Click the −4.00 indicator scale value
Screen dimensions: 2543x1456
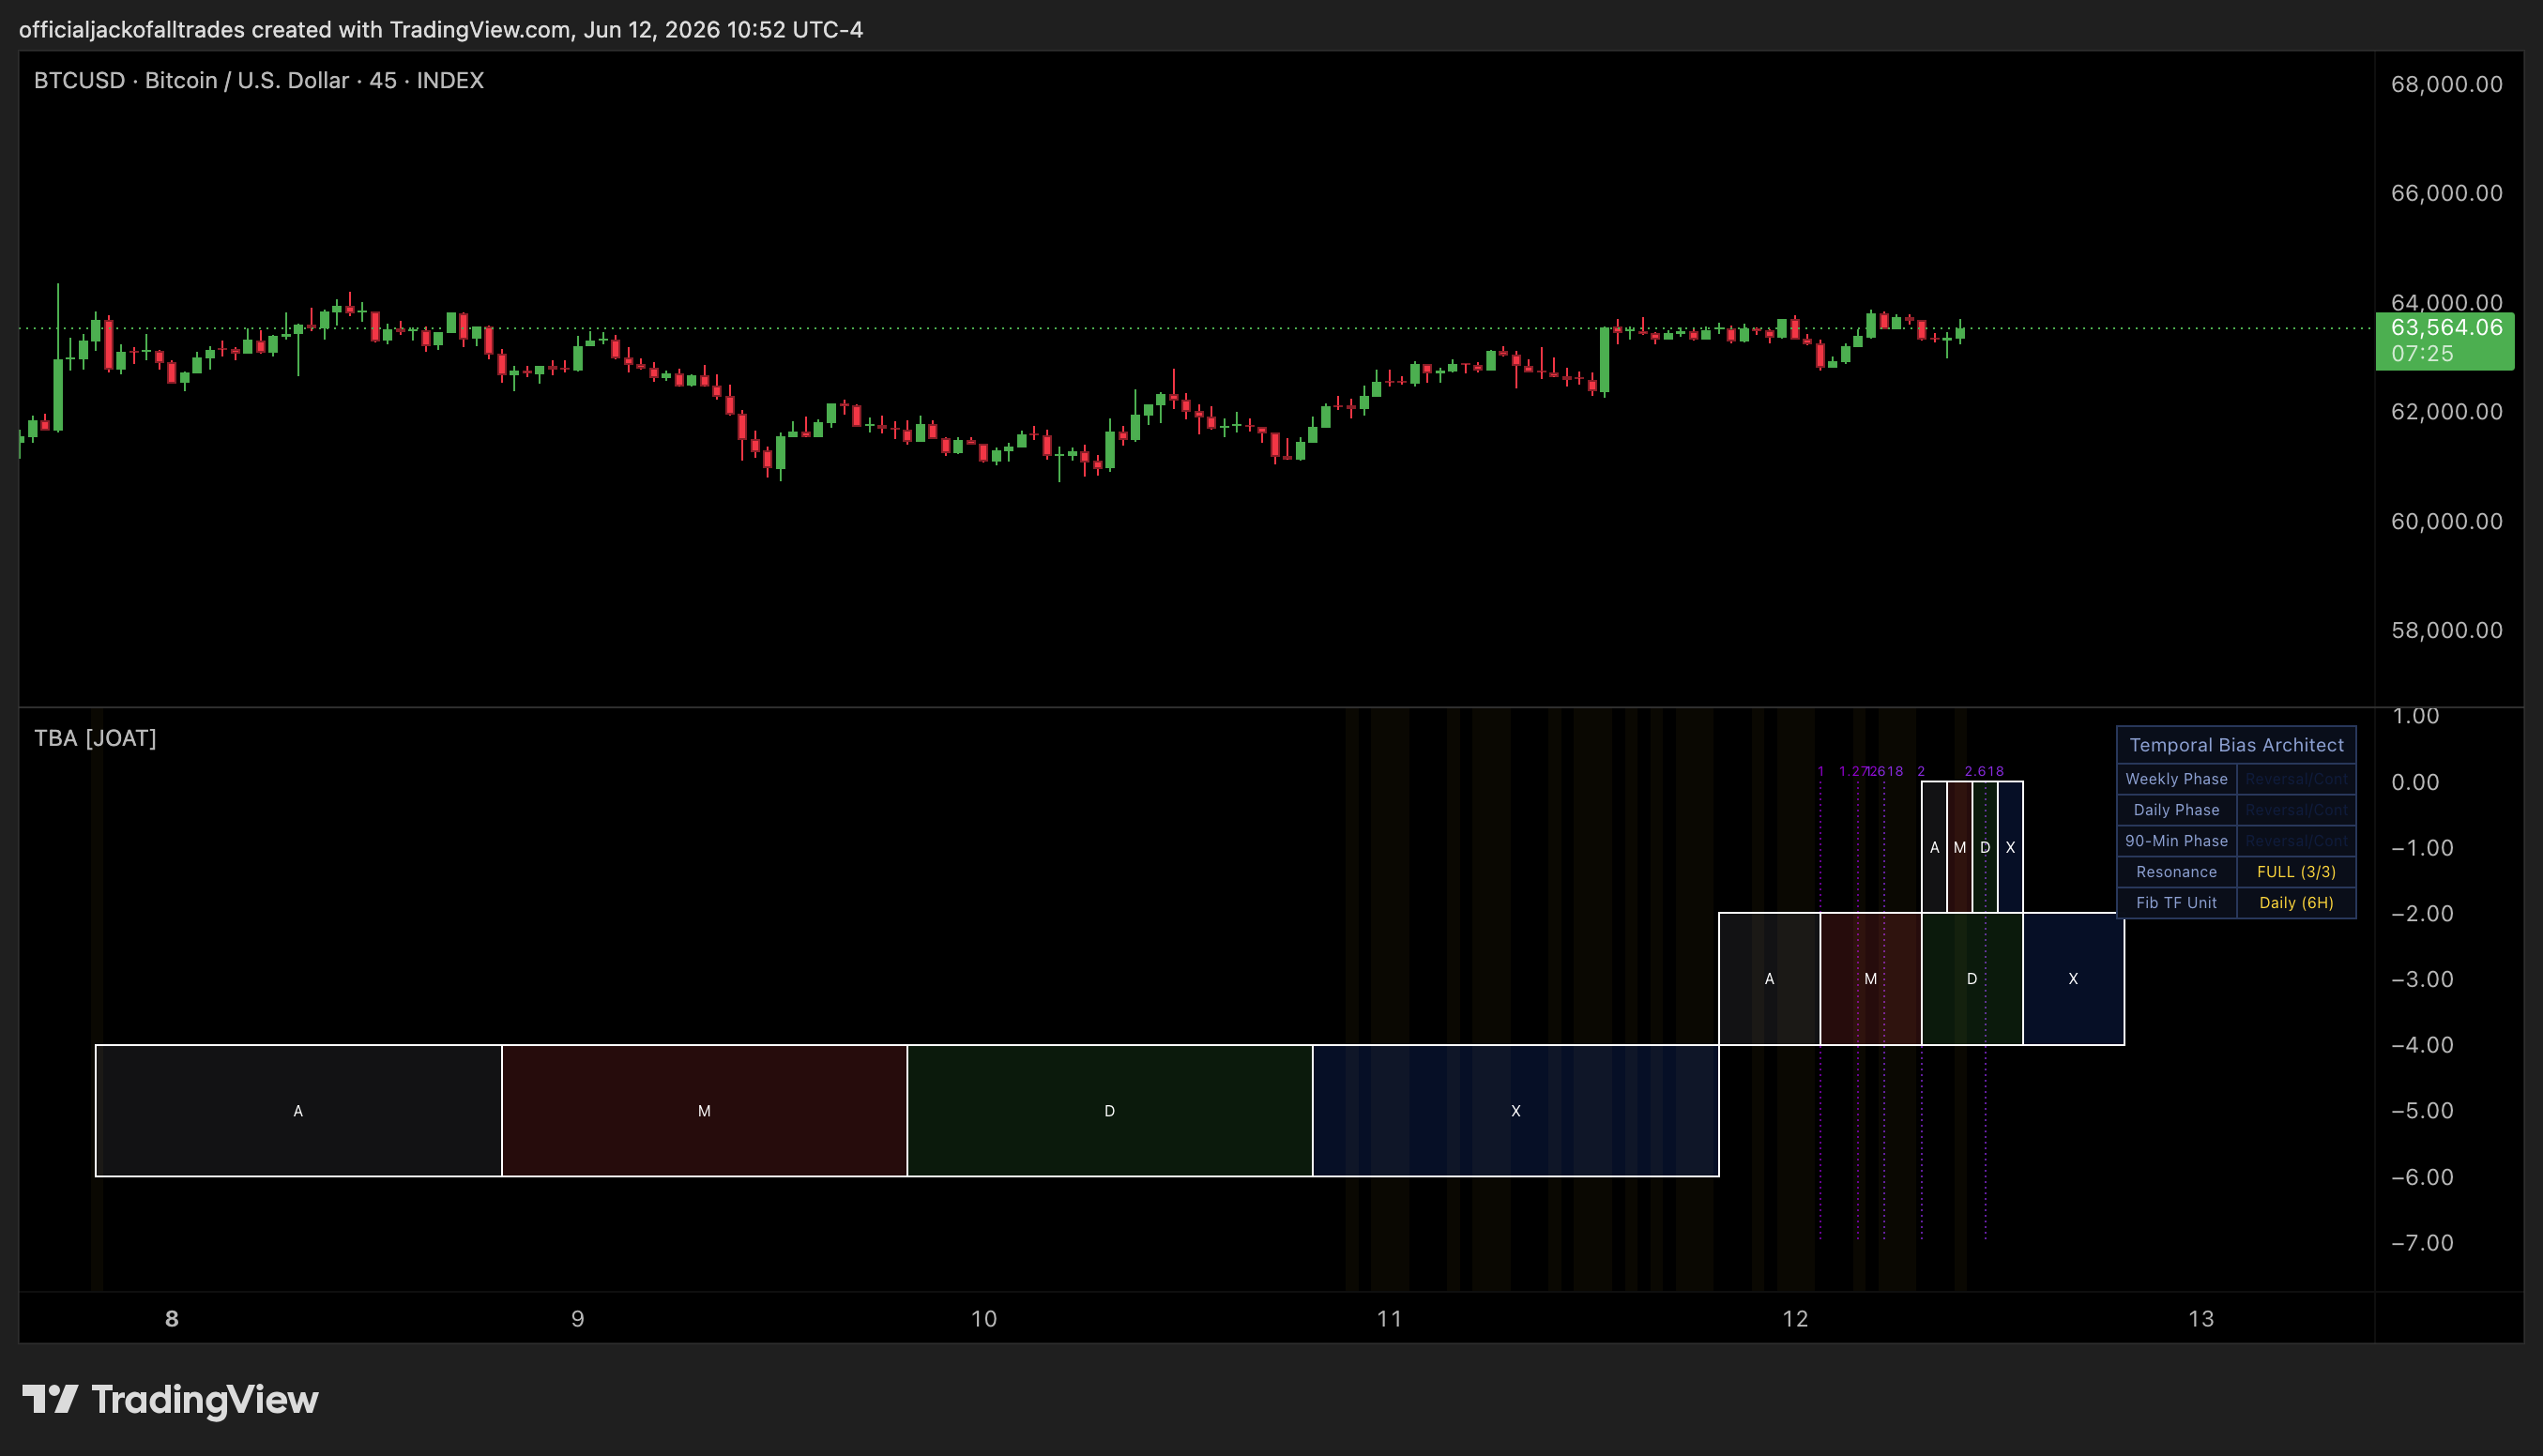2421,1045
